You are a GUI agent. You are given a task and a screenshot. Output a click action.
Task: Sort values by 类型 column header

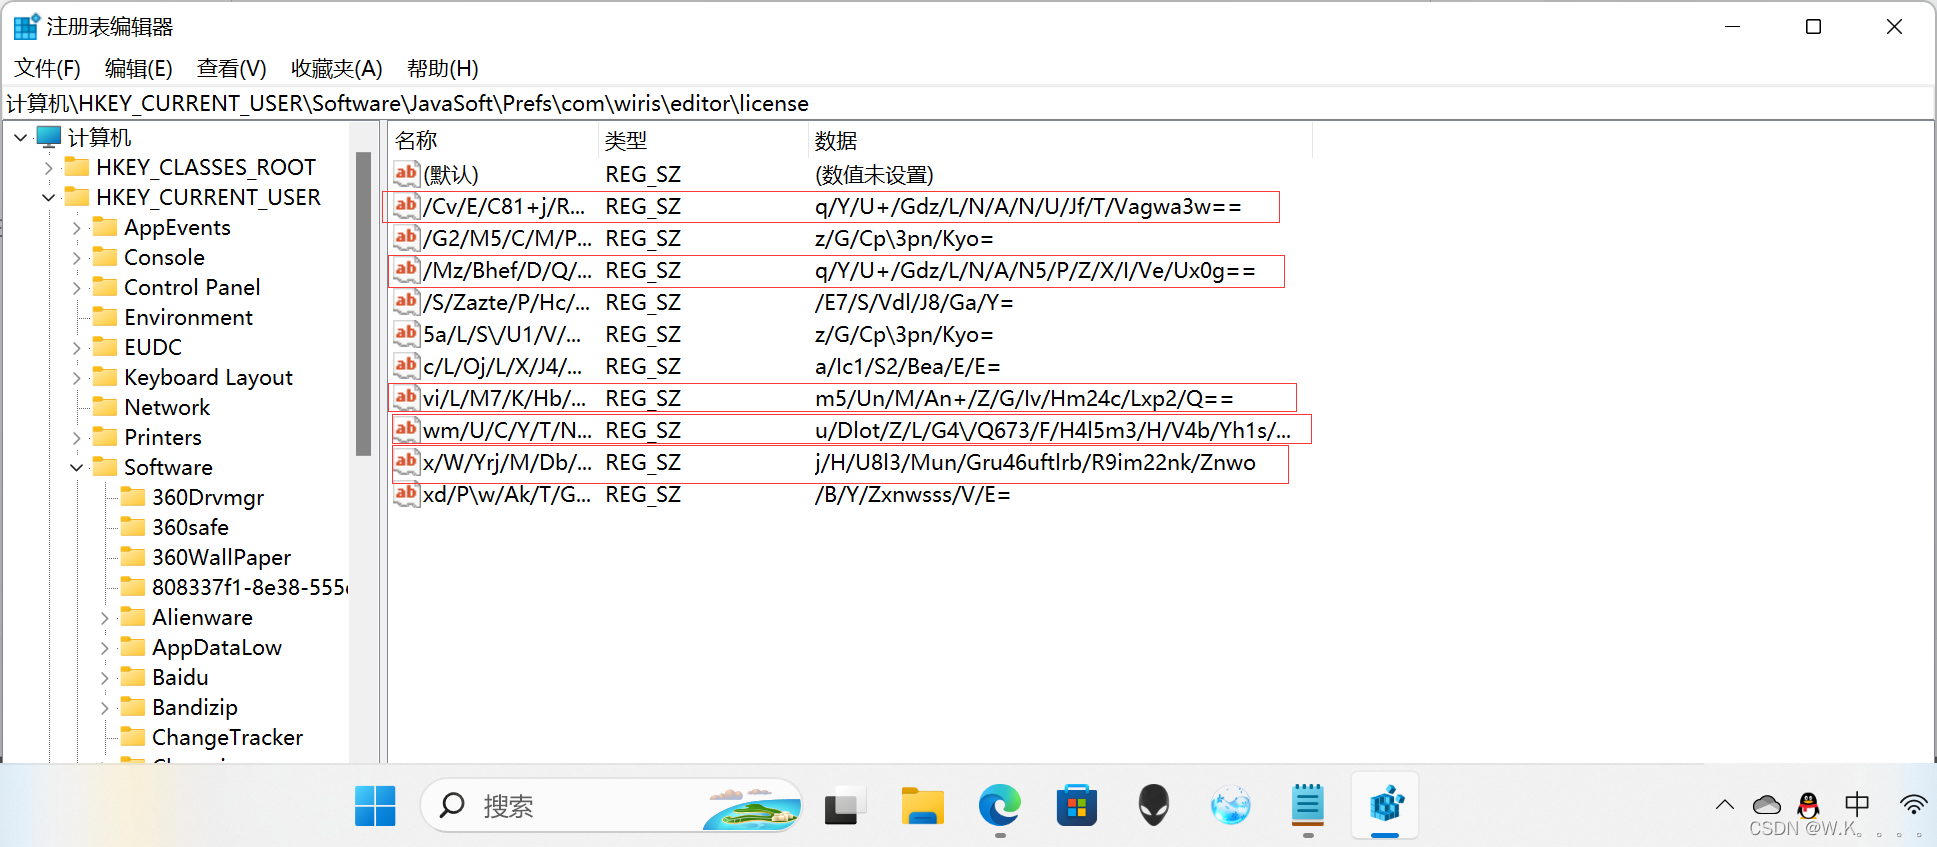click(x=703, y=140)
